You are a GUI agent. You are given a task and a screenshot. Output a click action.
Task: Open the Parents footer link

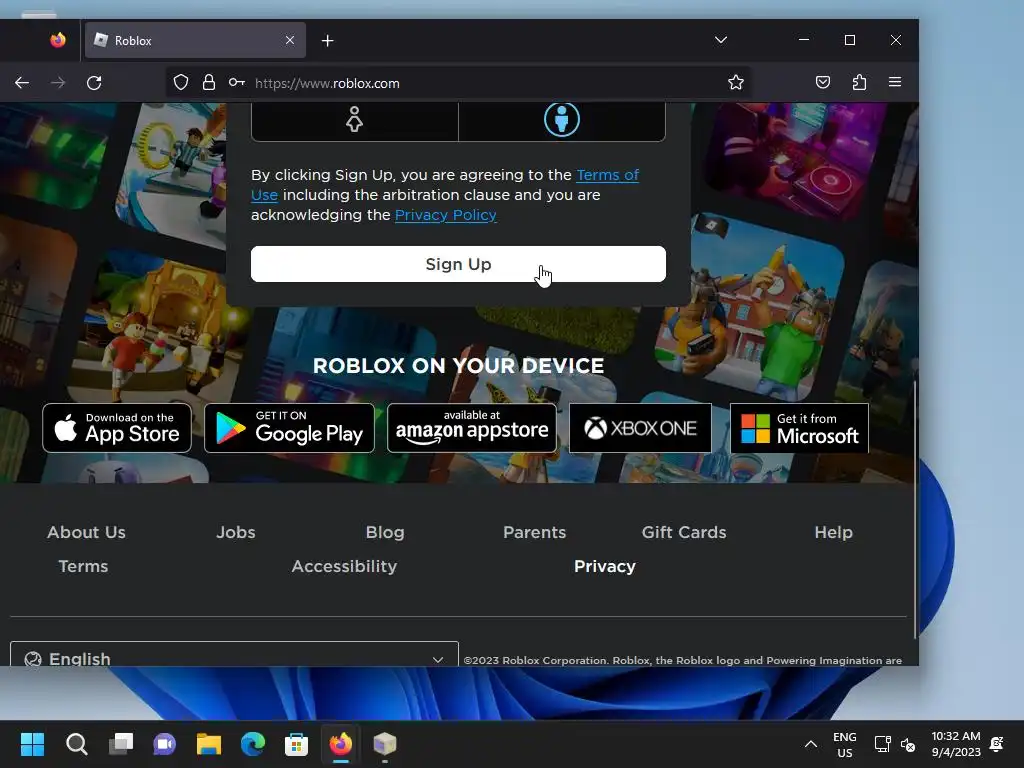pyautogui.click(x=534, y=532)
